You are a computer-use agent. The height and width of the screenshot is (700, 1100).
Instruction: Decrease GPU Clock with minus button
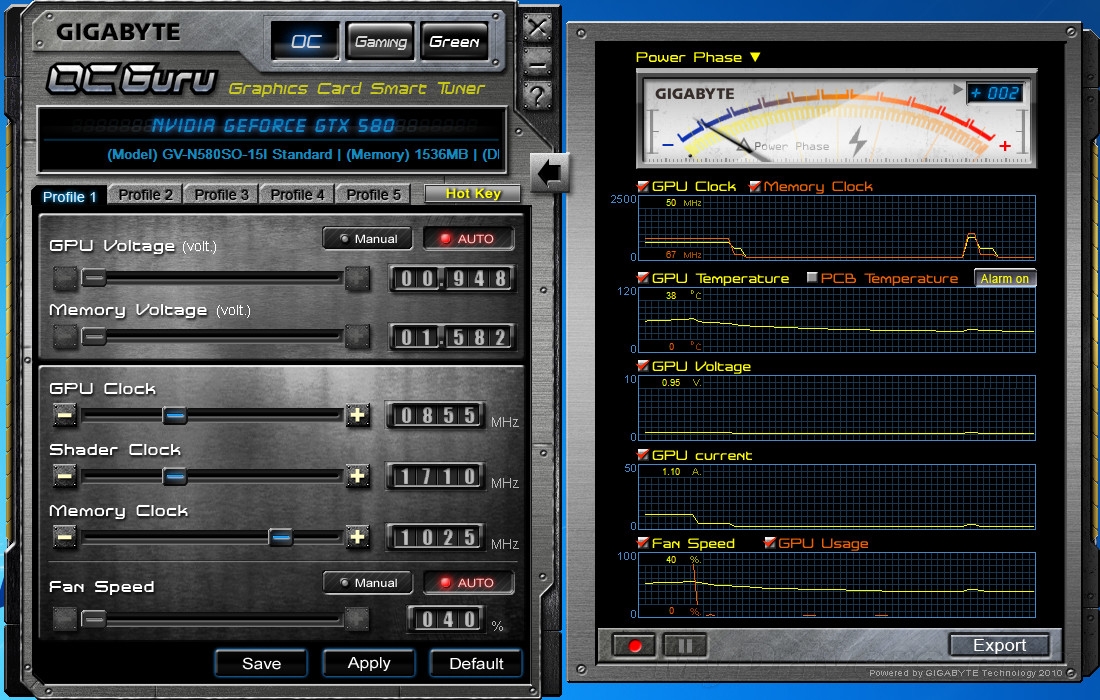pyautogui.click(x=65, y=415)
